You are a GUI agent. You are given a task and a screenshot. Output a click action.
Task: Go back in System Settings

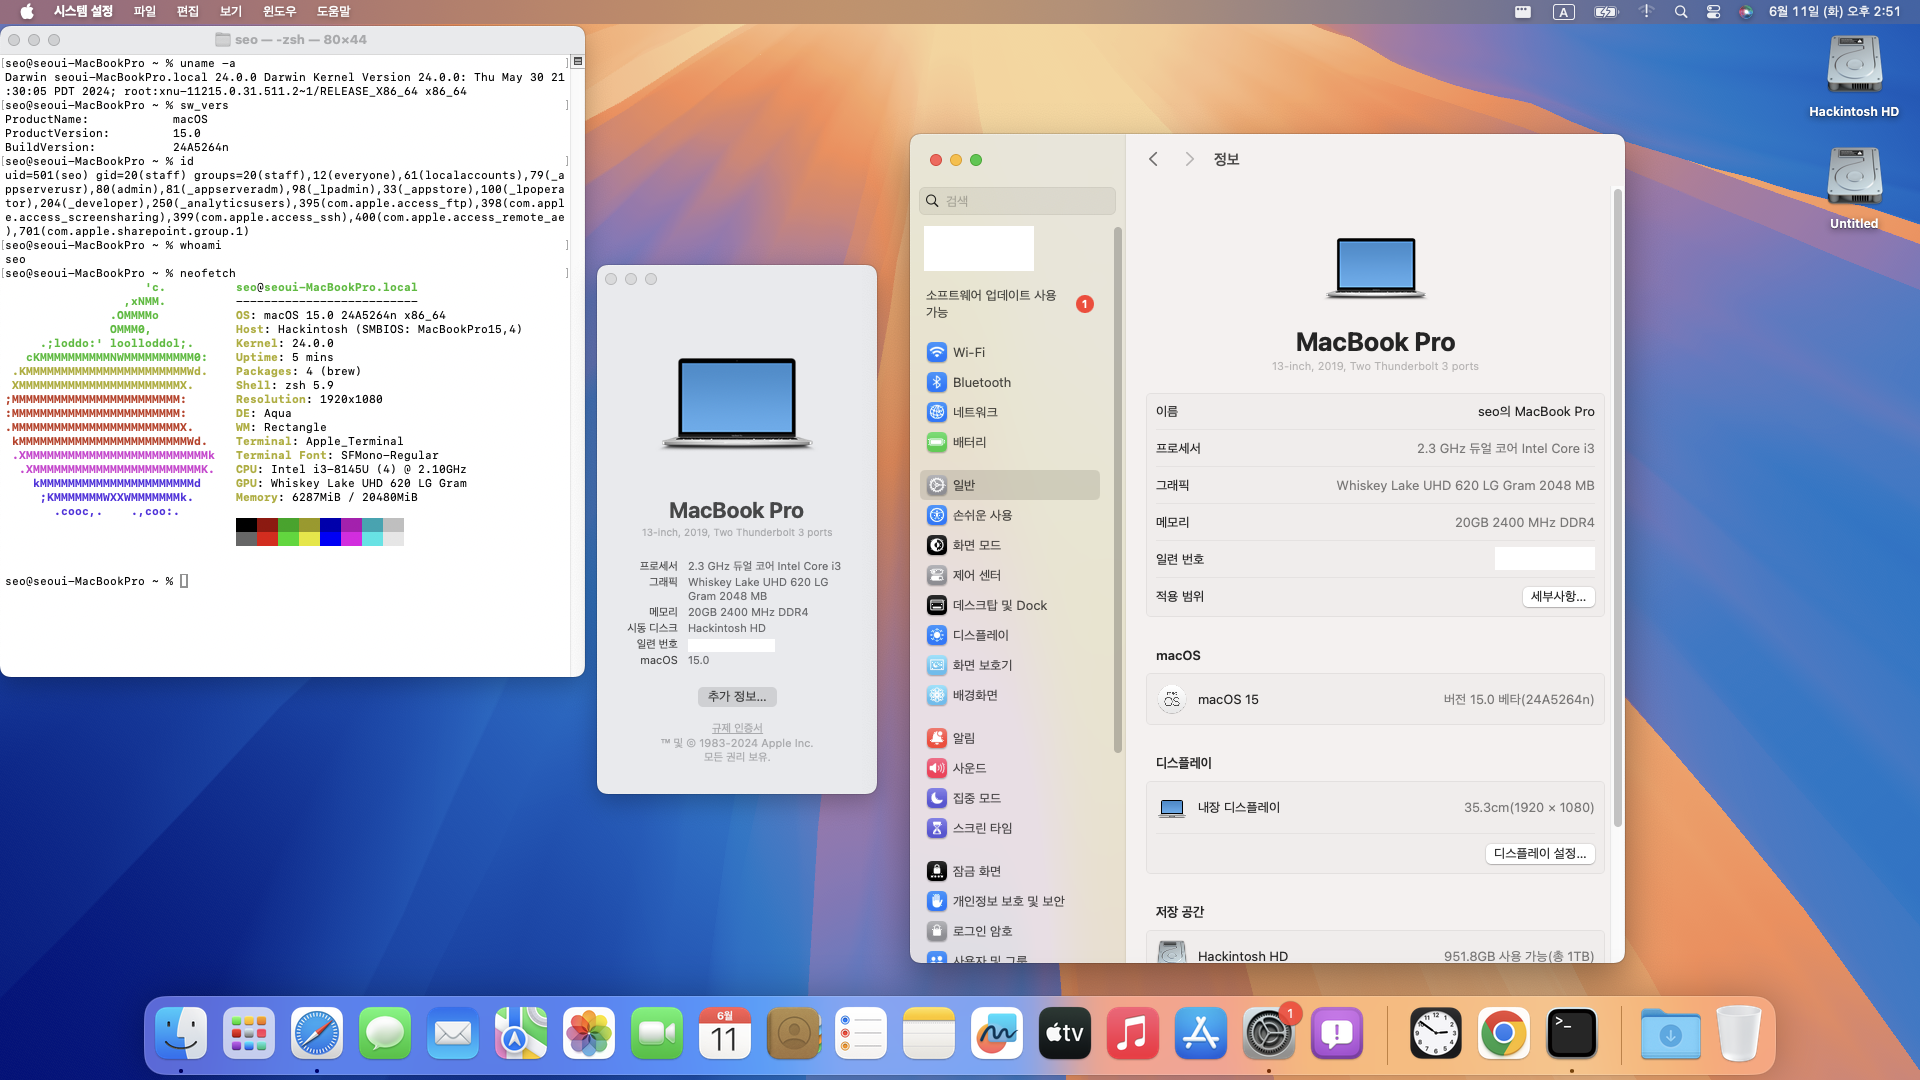click(x=1153, y=159)
